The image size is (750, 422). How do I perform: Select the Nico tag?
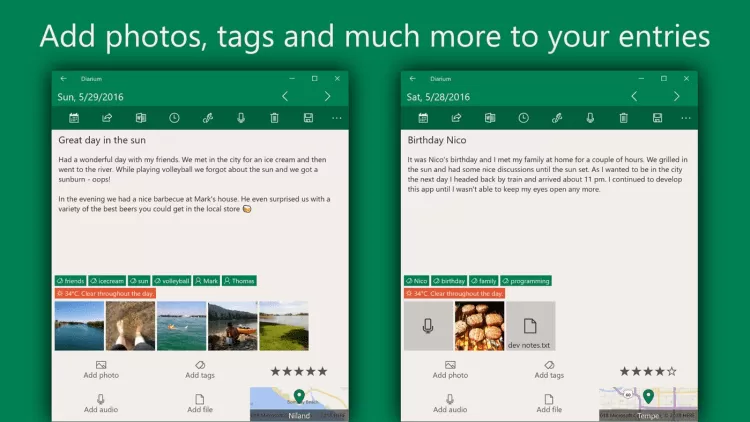pyautogui.click(x=416, y=281)
